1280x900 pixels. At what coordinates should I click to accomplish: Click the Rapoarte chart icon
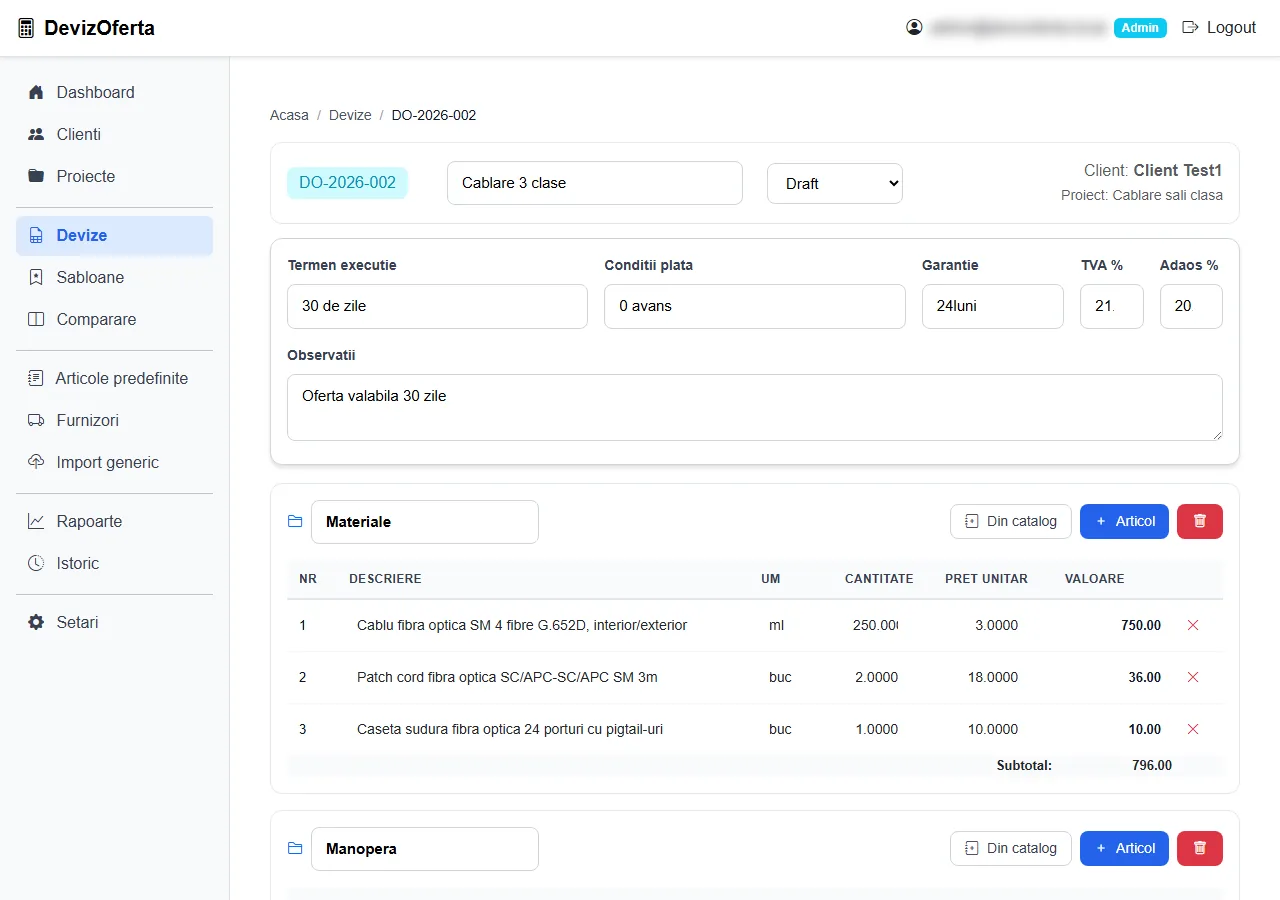(36, 521)
